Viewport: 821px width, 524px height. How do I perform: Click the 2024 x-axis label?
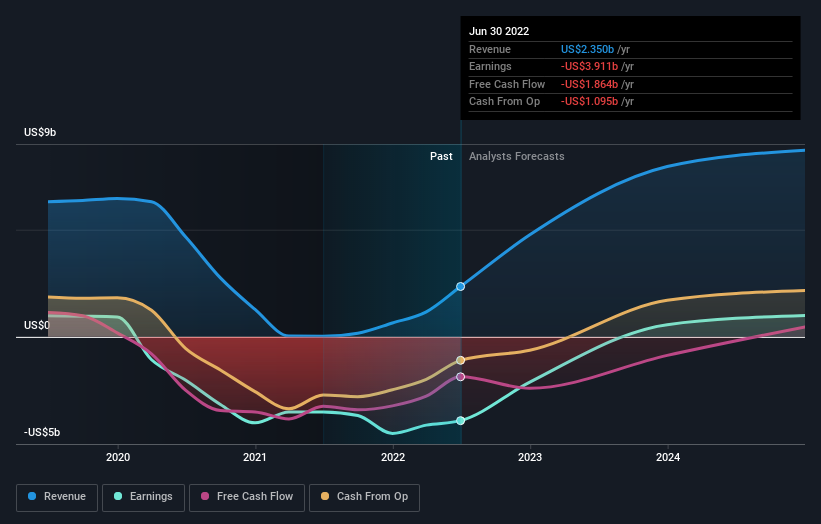(668, 457)
